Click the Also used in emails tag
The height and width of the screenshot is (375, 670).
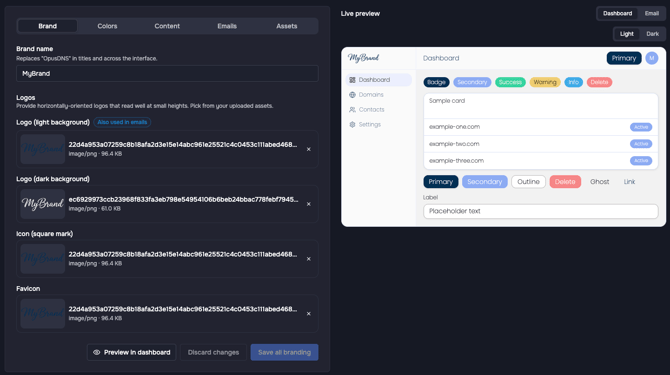pos(122,122)
